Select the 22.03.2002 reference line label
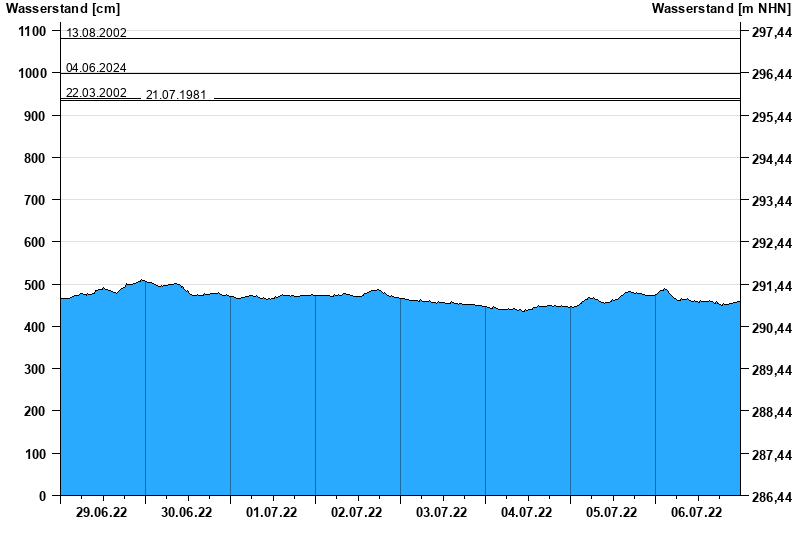The width and height of the screenshot is (800, 550). click(96, 93)
